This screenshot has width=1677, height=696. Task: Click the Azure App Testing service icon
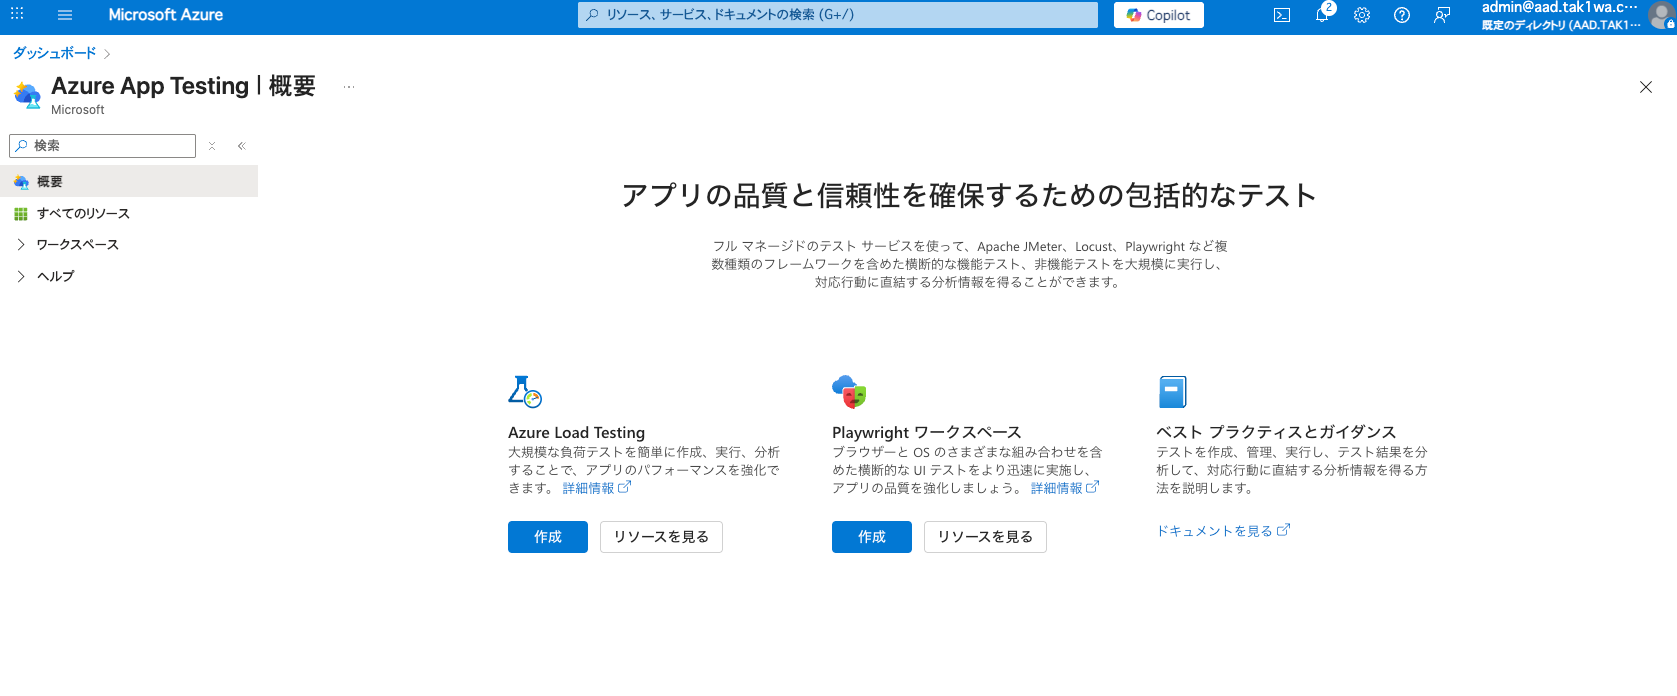tap(28, 96)
